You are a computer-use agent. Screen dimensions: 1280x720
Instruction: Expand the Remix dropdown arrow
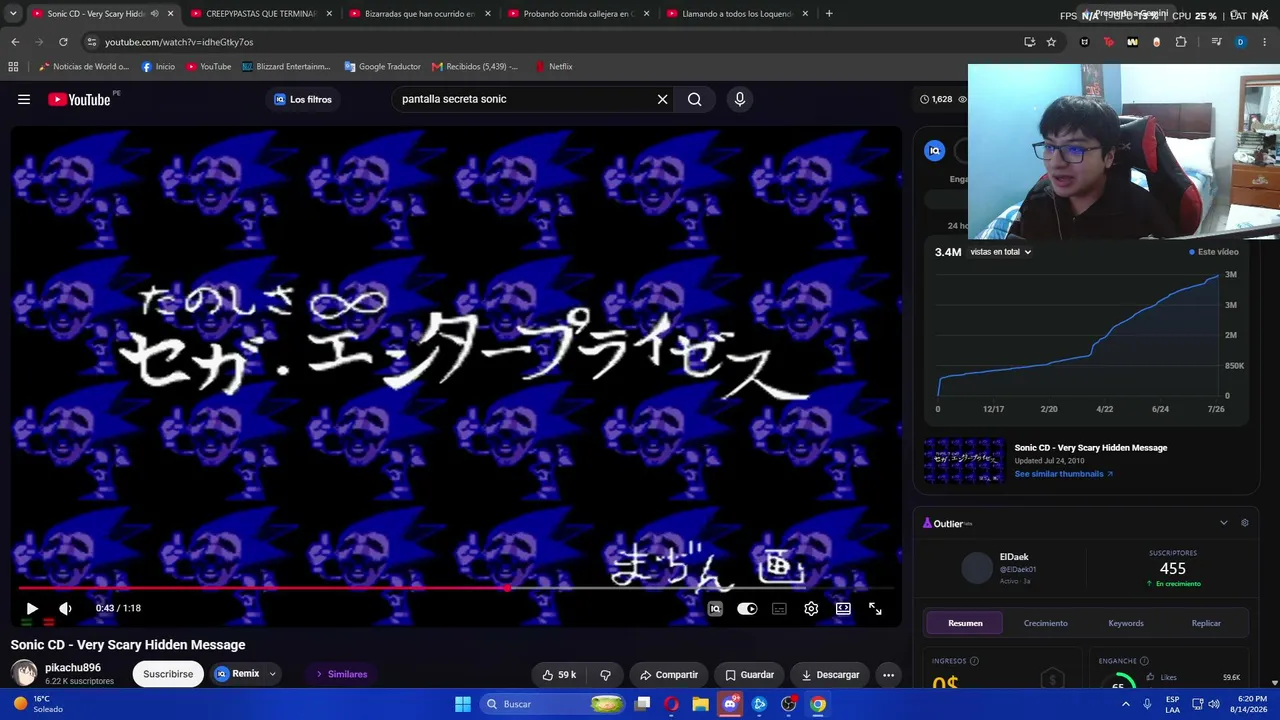click(272, 674)
